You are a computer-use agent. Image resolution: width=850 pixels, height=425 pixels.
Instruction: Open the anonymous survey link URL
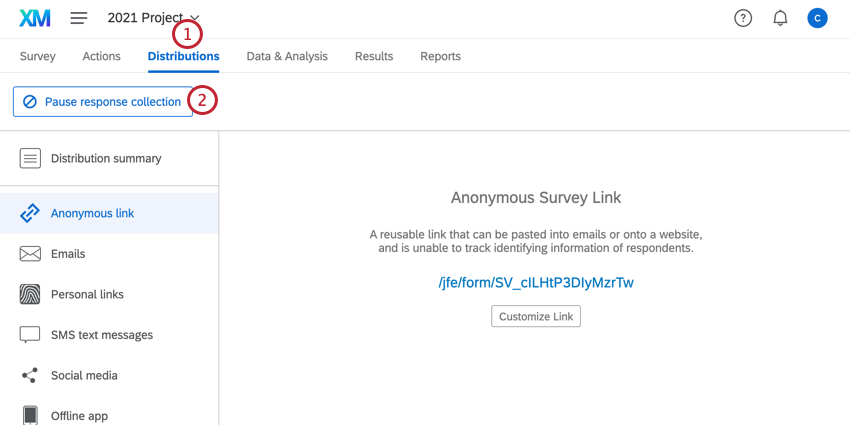click(536, 283)
